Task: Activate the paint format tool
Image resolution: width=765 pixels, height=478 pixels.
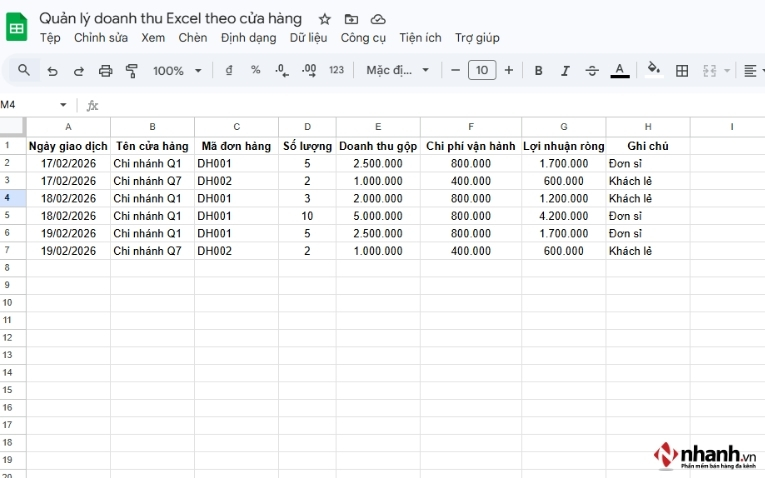Action: point(131,71)
